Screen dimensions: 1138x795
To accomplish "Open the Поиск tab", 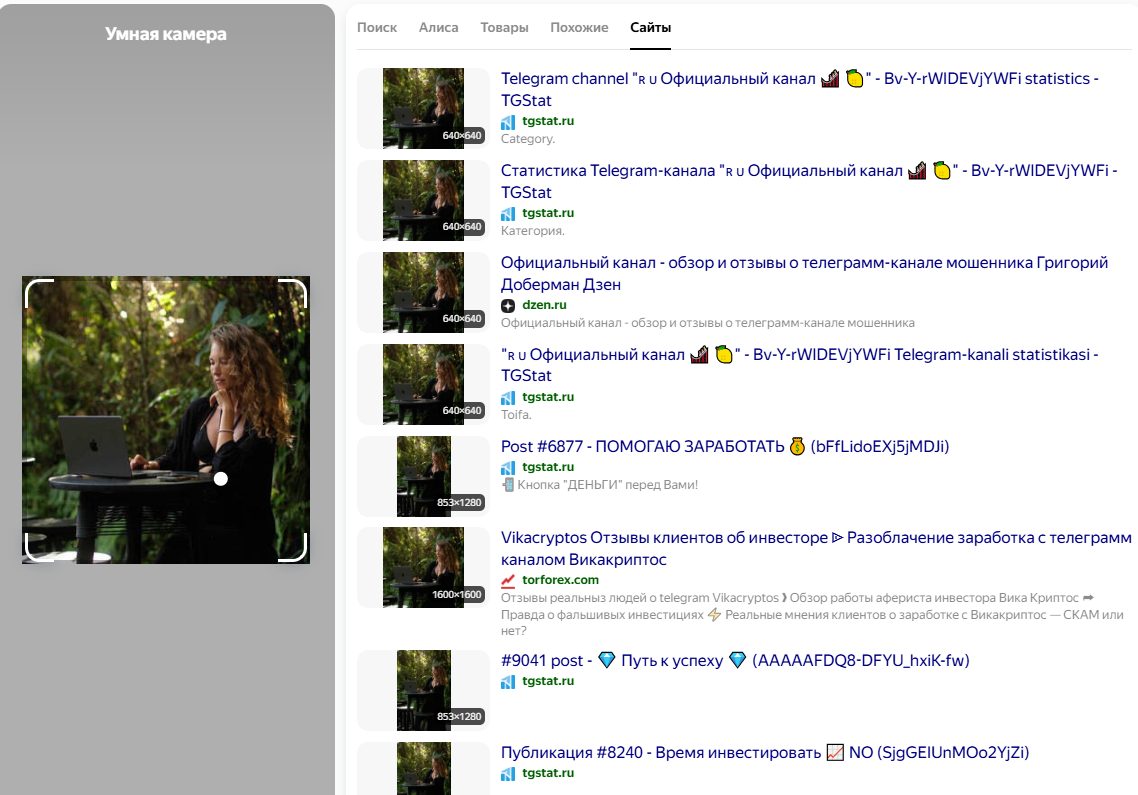I will (377, 28).
